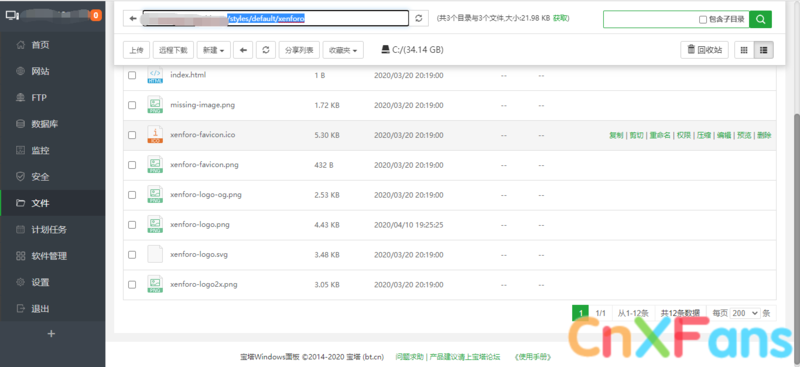Screen dimensions: 800x367
Task: Go to 网站 websites section
Action: point(40,71)
